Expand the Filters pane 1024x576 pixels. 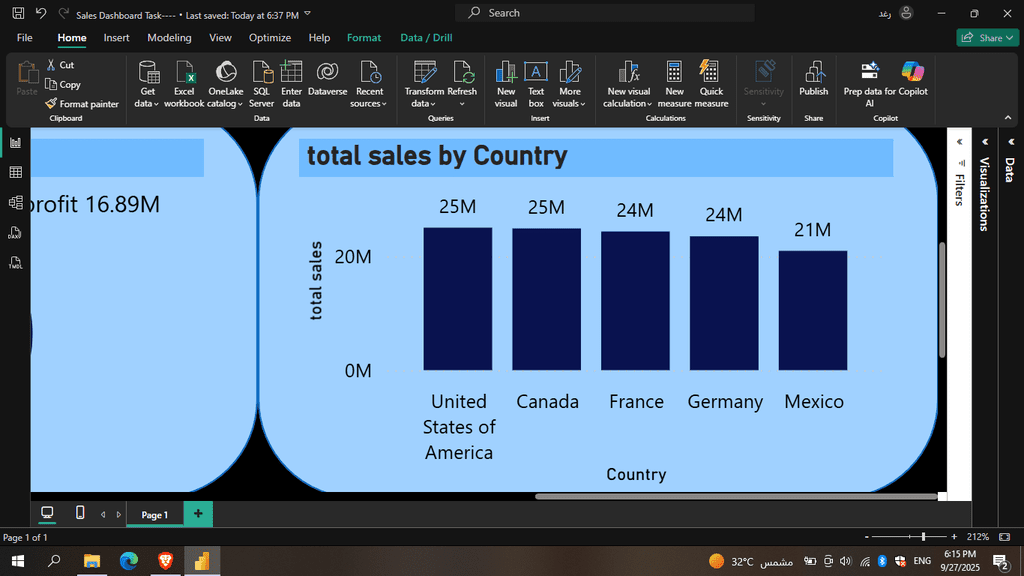tap(959, 142)
